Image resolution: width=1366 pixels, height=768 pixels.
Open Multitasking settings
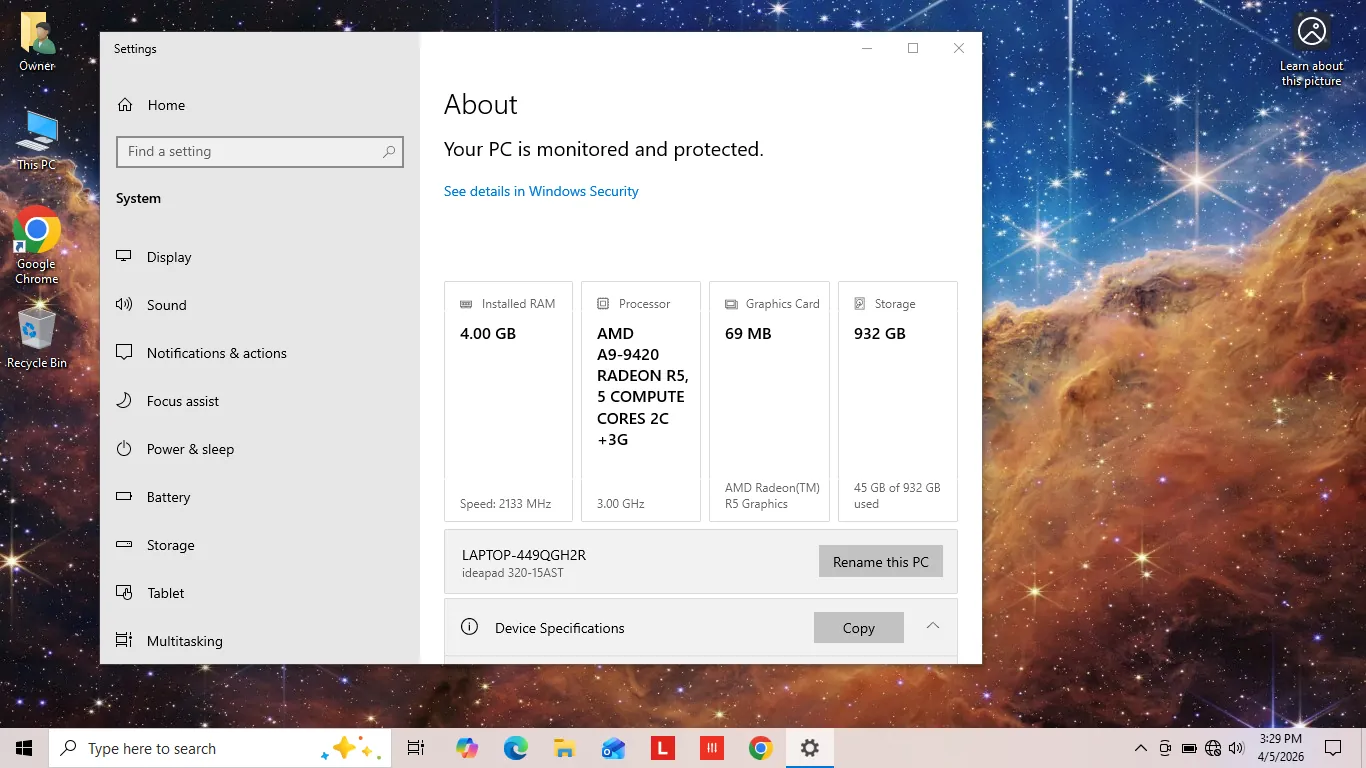pos(184,641)
